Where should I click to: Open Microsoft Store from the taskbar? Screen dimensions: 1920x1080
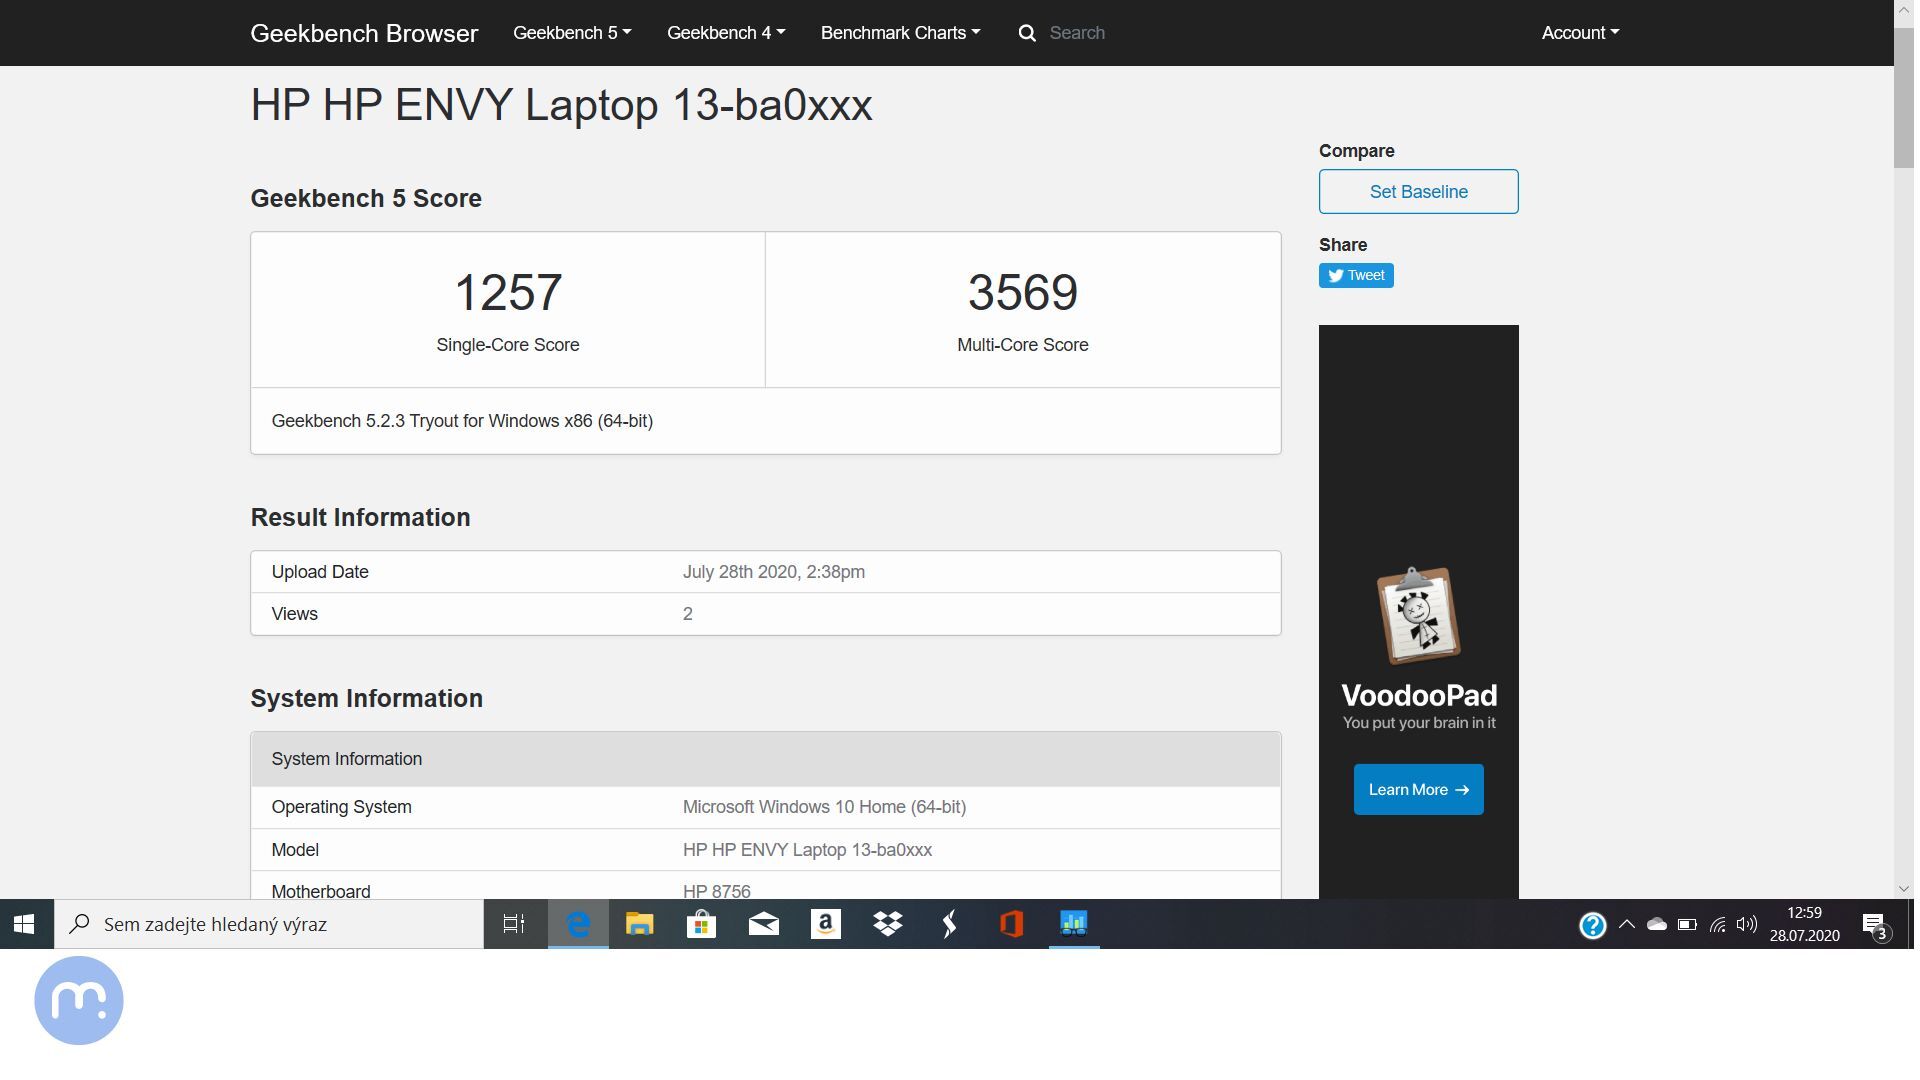pos(701,924)
